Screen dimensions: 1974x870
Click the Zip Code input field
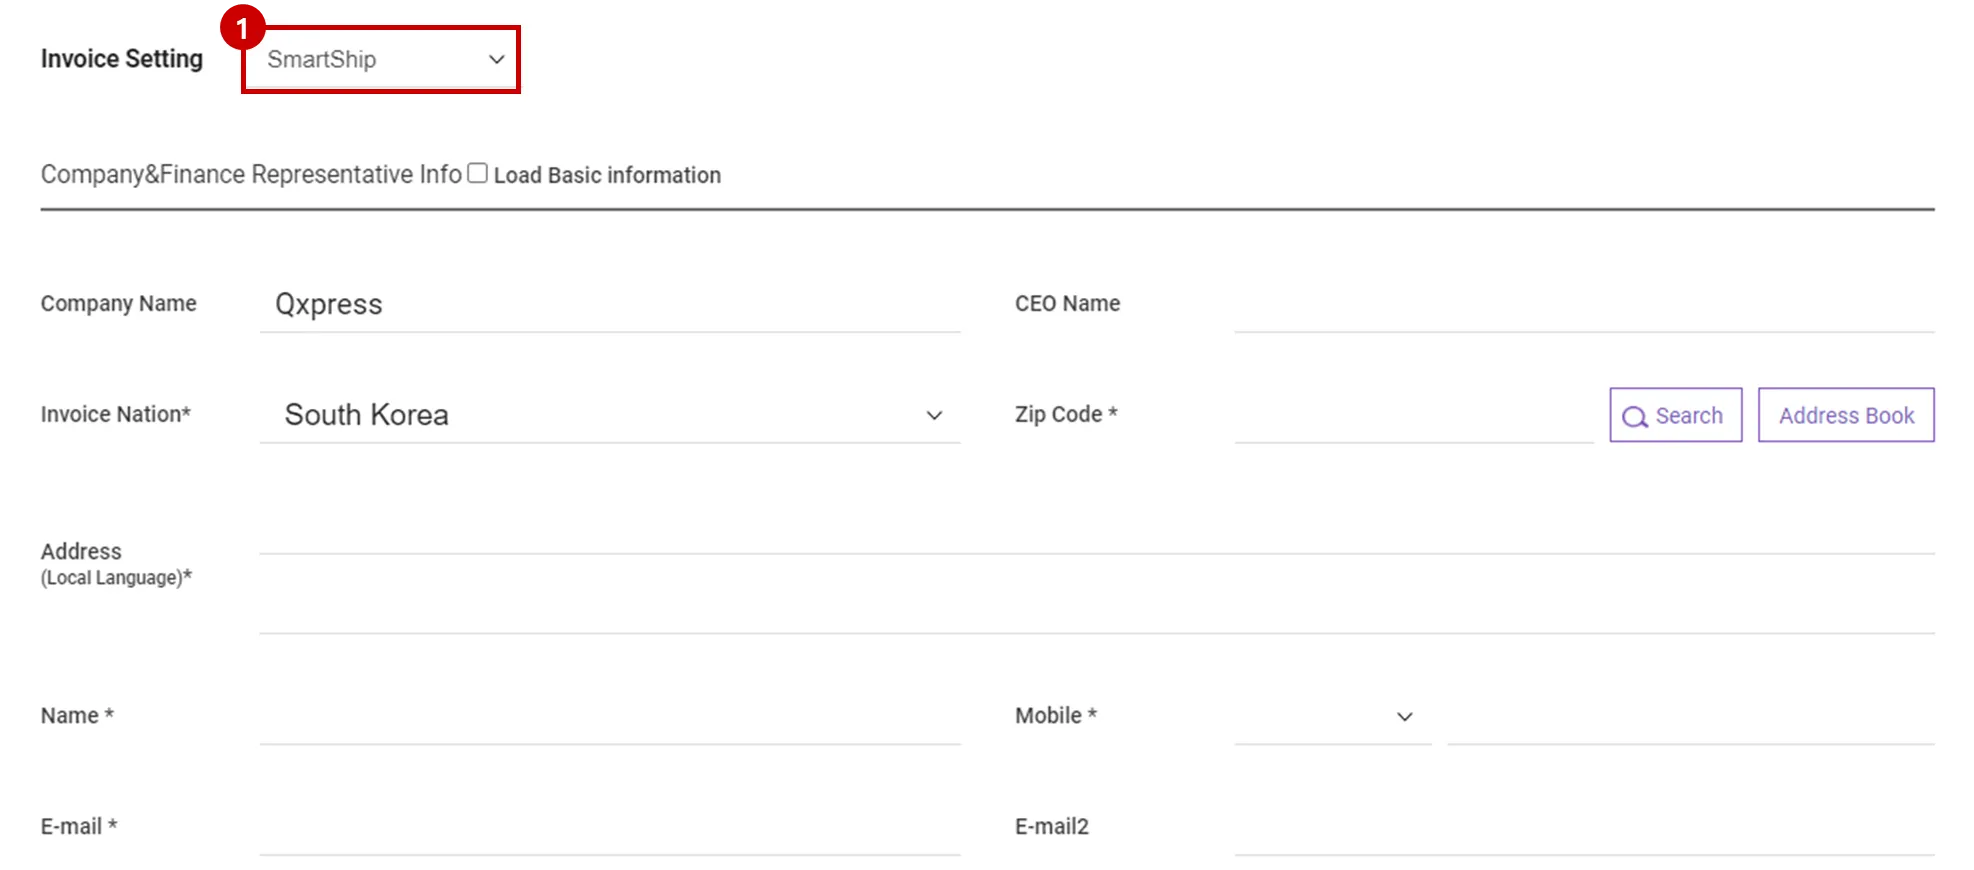[1413, 416]
